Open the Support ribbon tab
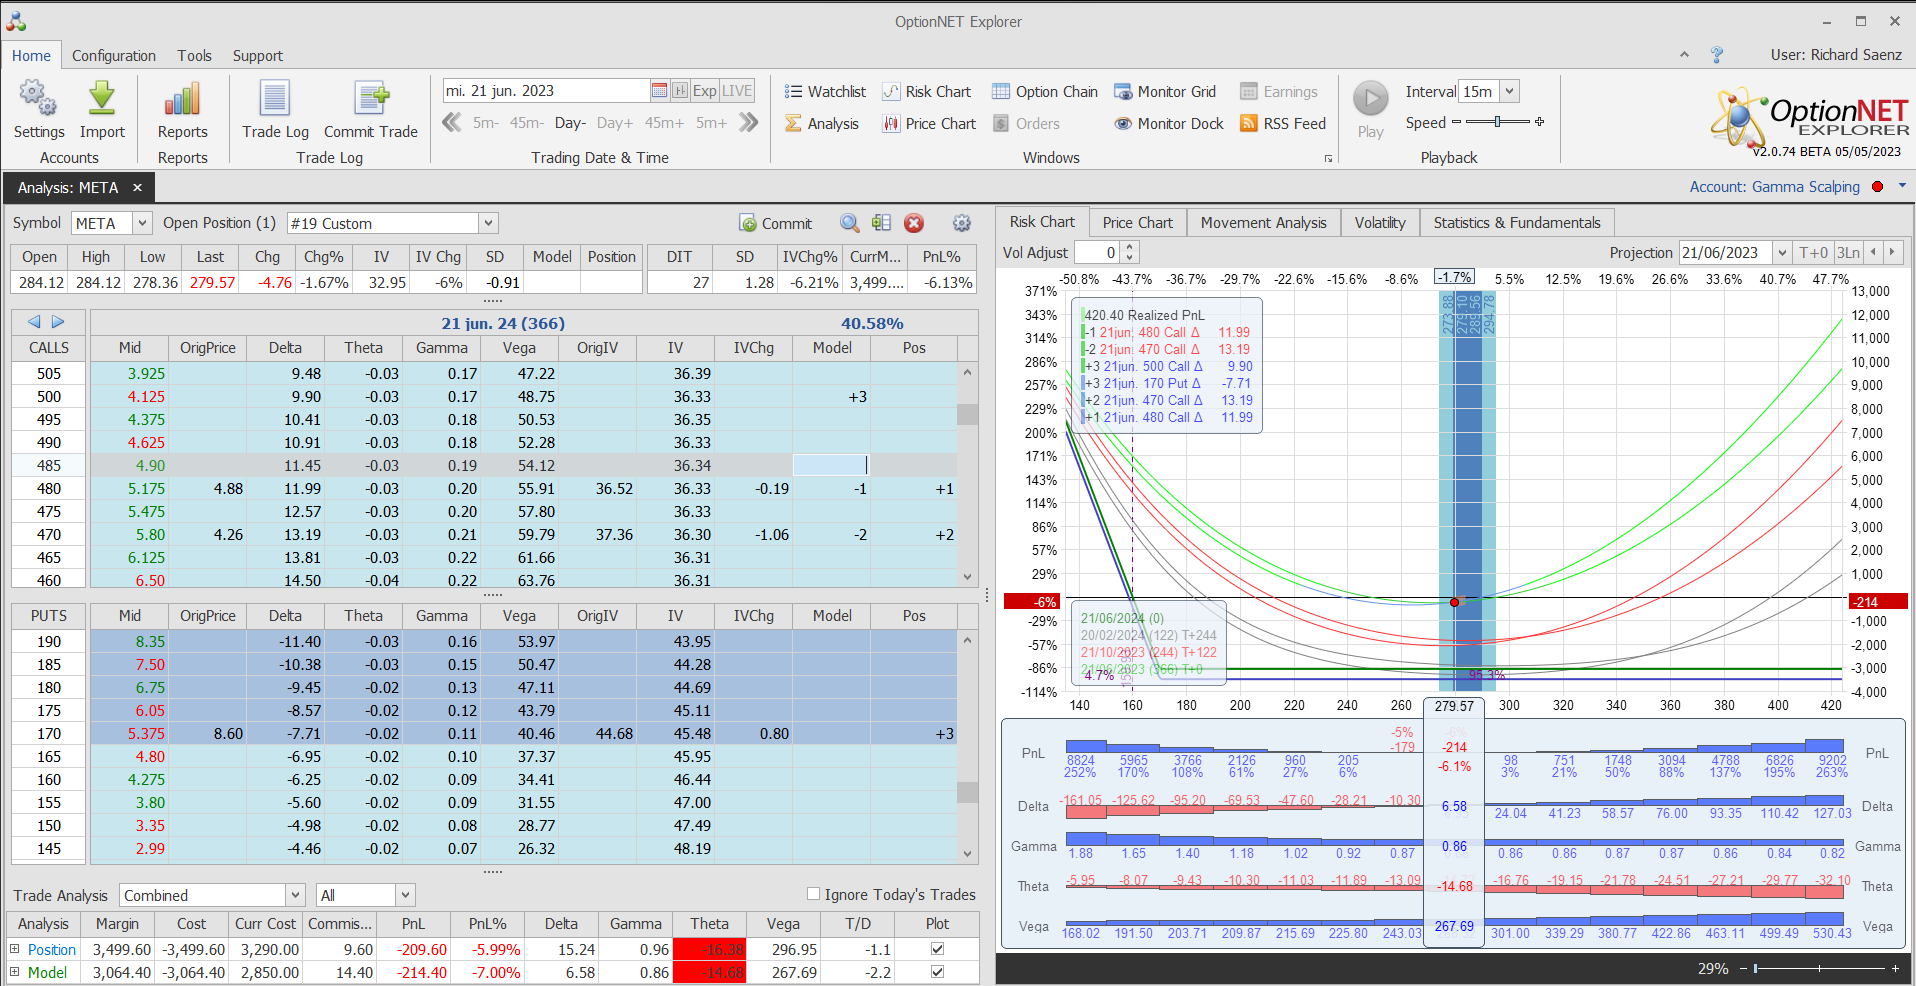The width and height of the screenshot is (1916, 986). (x=258, y=56)
